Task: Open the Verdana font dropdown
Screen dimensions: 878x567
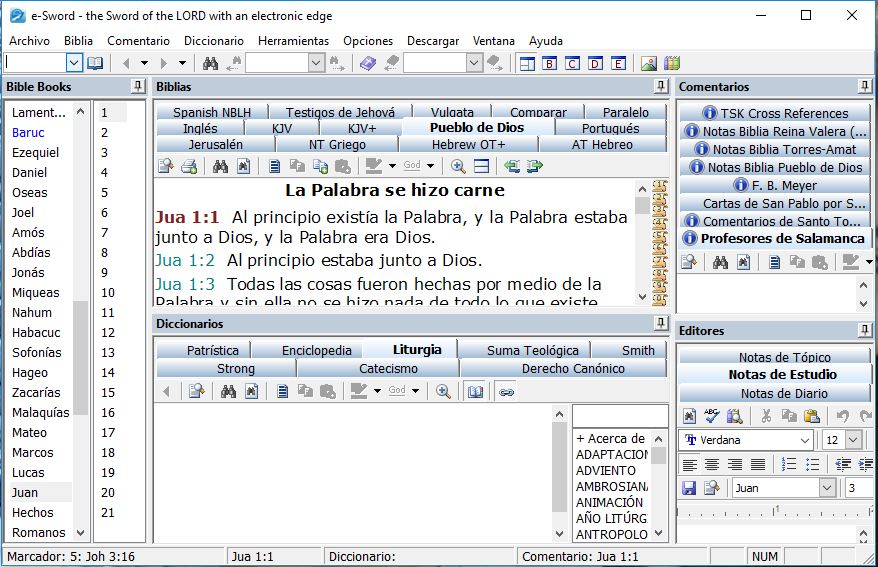Action: [x=805, y=440]
